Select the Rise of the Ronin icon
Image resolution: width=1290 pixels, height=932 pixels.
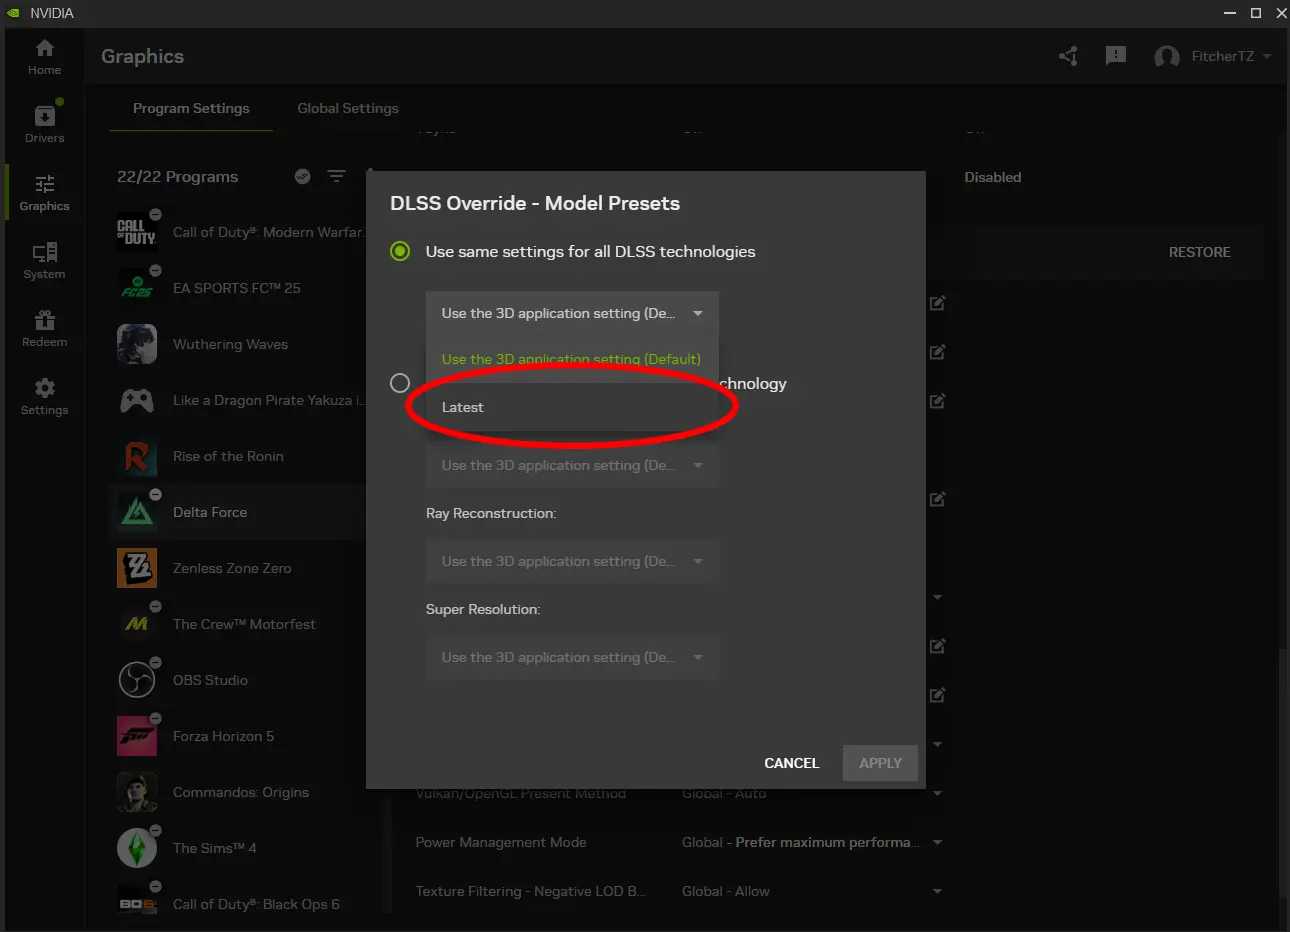point(137,456)
